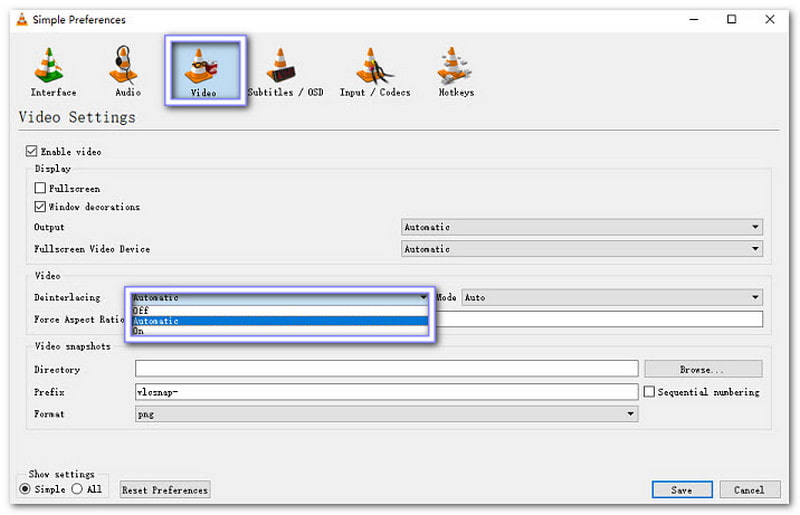
Task: Expand the Fullscreen Video Device dropdown
Action: (582, 249)
